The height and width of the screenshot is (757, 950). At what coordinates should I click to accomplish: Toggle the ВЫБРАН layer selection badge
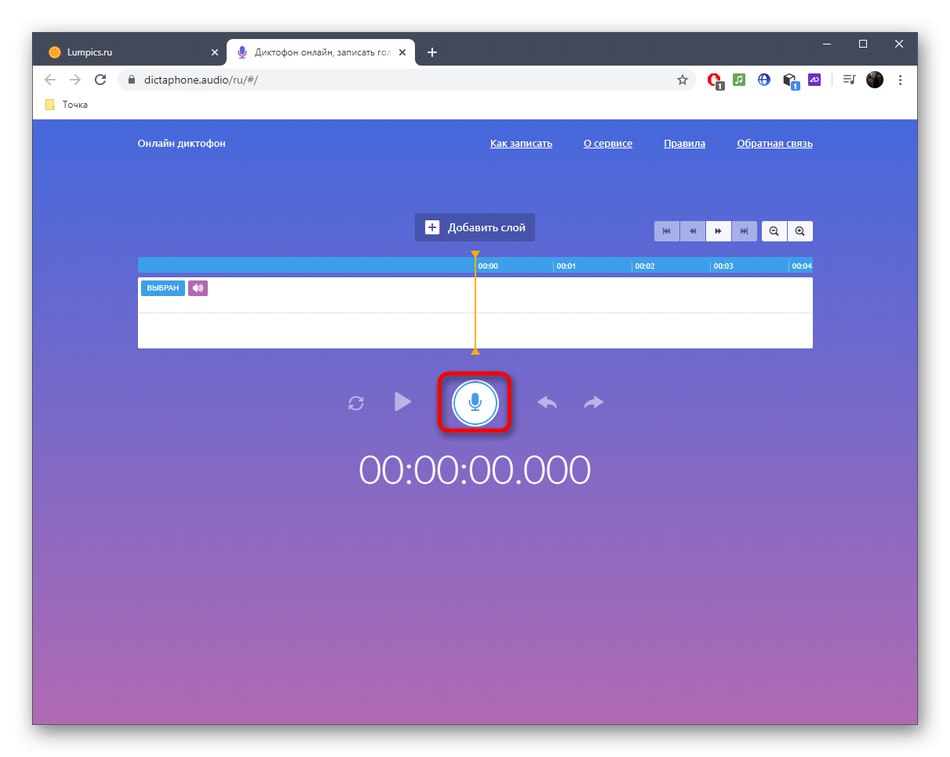(x=163, y=288)
